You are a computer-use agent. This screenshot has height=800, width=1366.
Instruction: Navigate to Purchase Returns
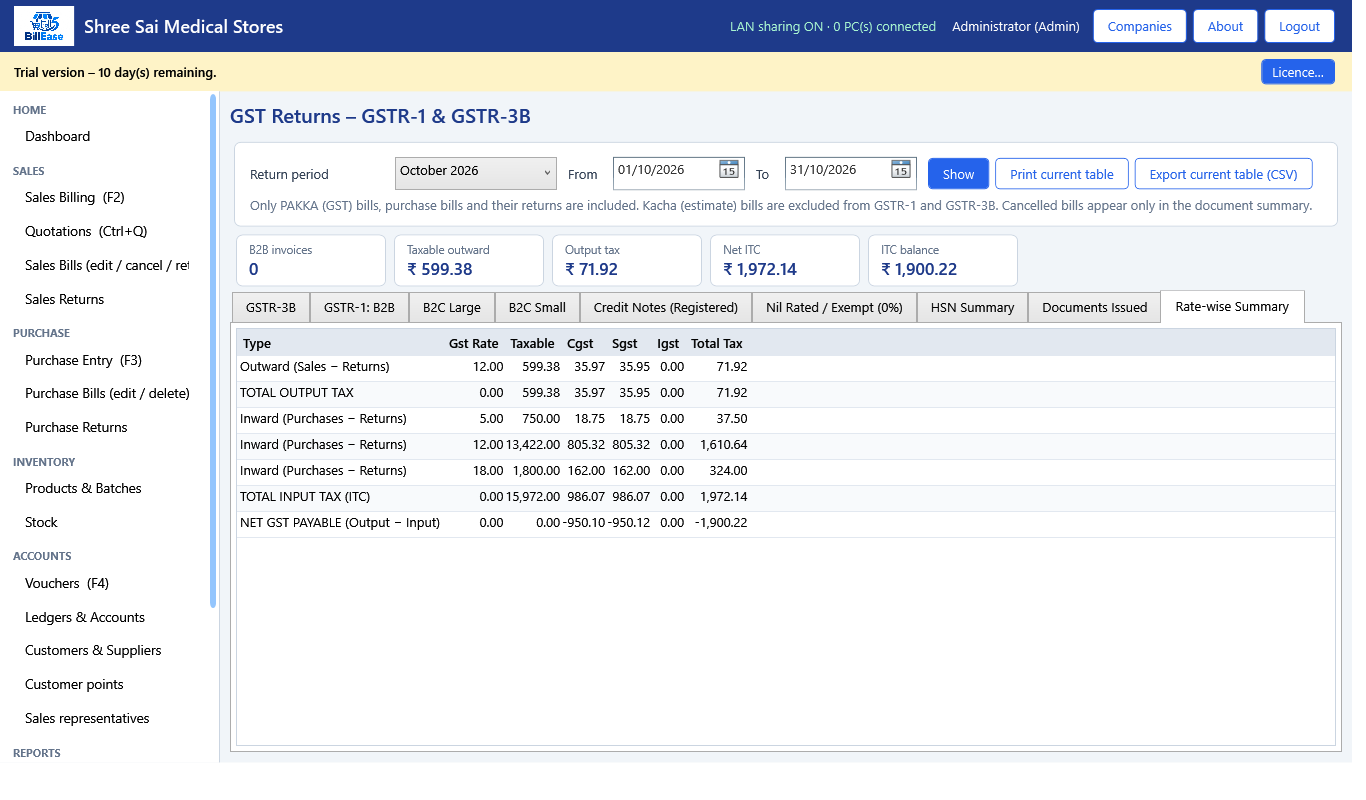click(76, 427)
